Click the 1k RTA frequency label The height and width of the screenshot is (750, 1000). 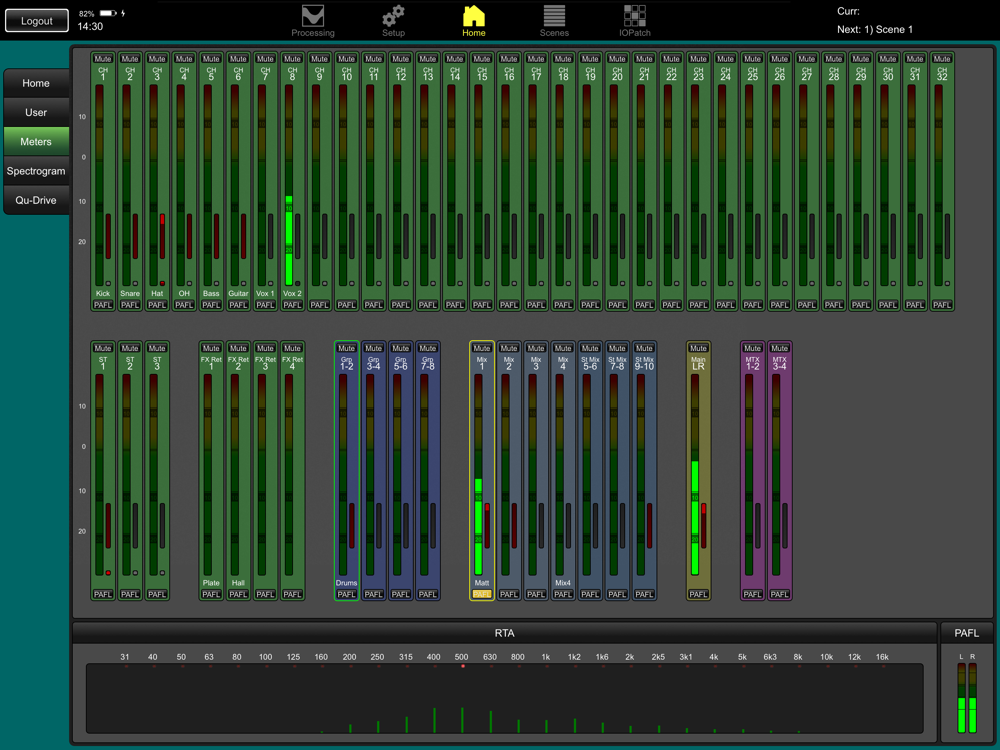pyautogui.click(x=546, y=657)
